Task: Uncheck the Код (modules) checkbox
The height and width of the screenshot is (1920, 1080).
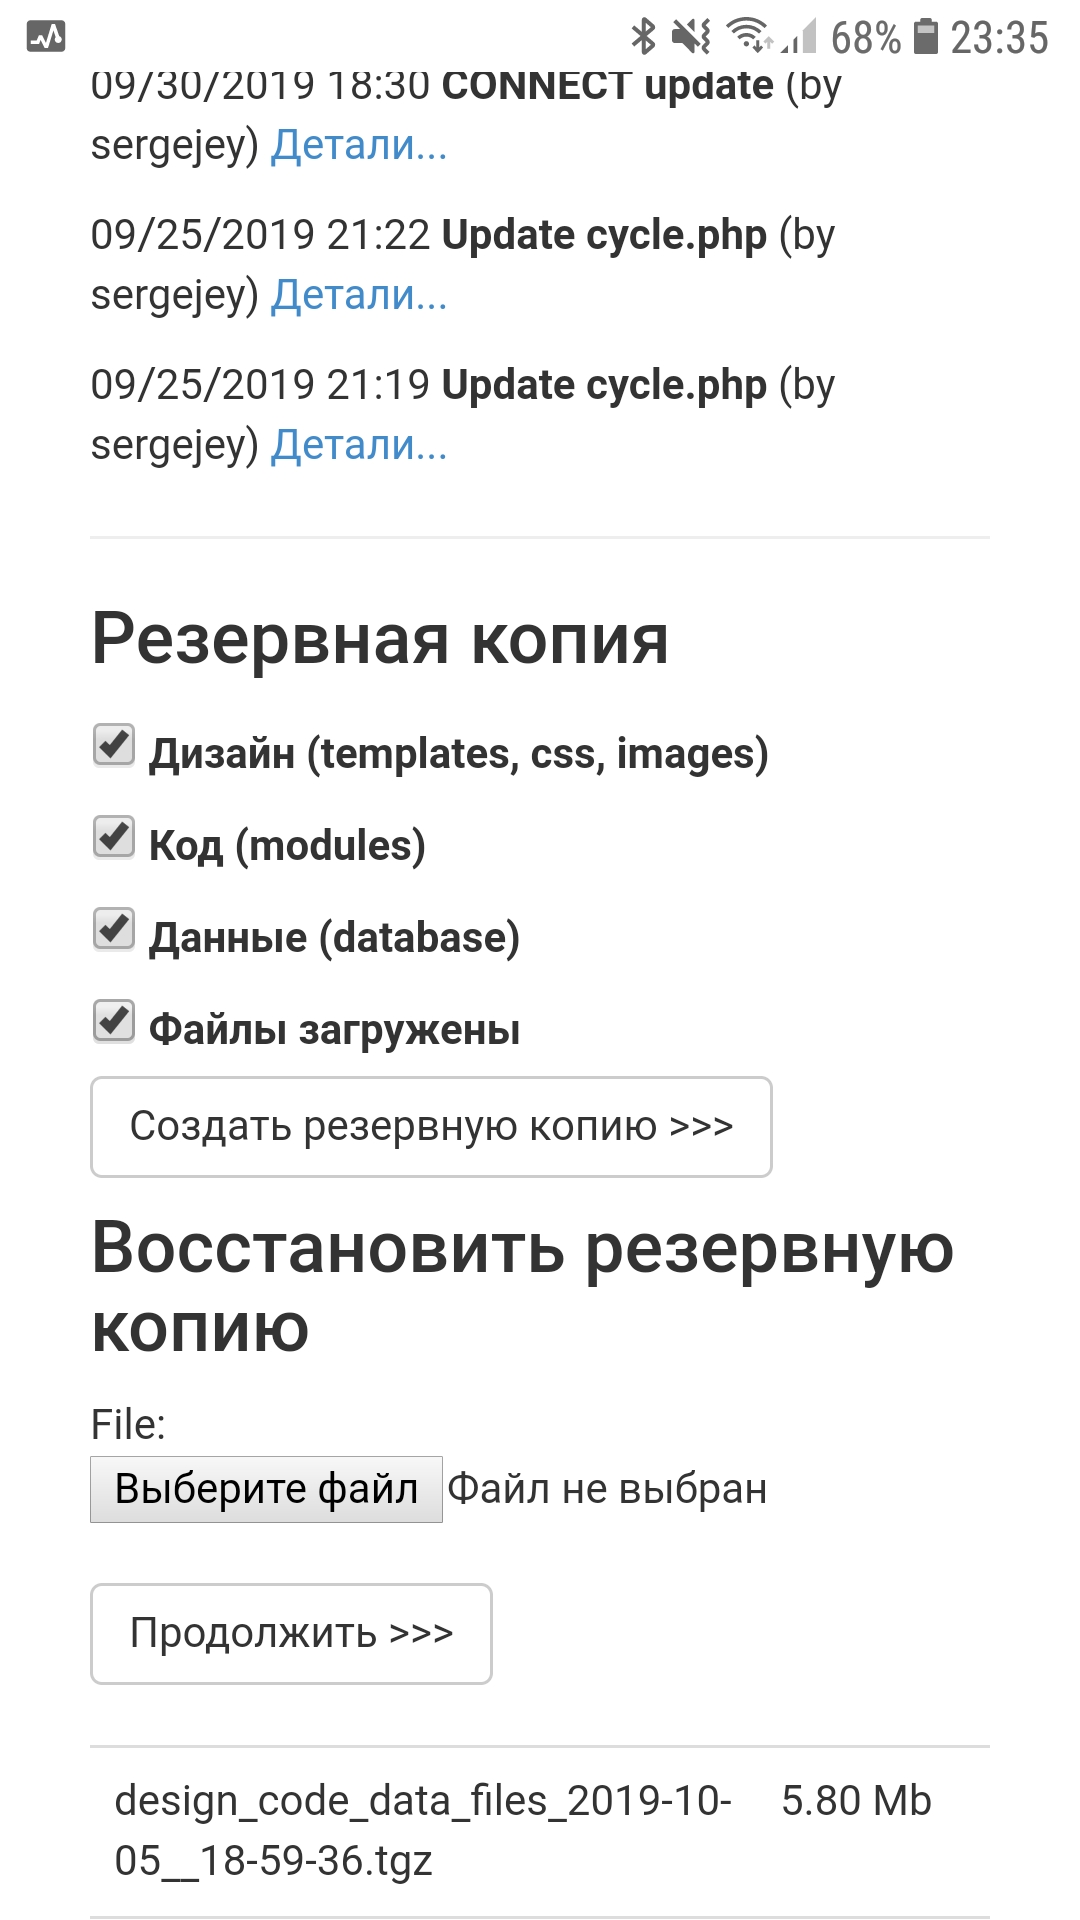Action: pyautogui.click(x=113, y=838)
